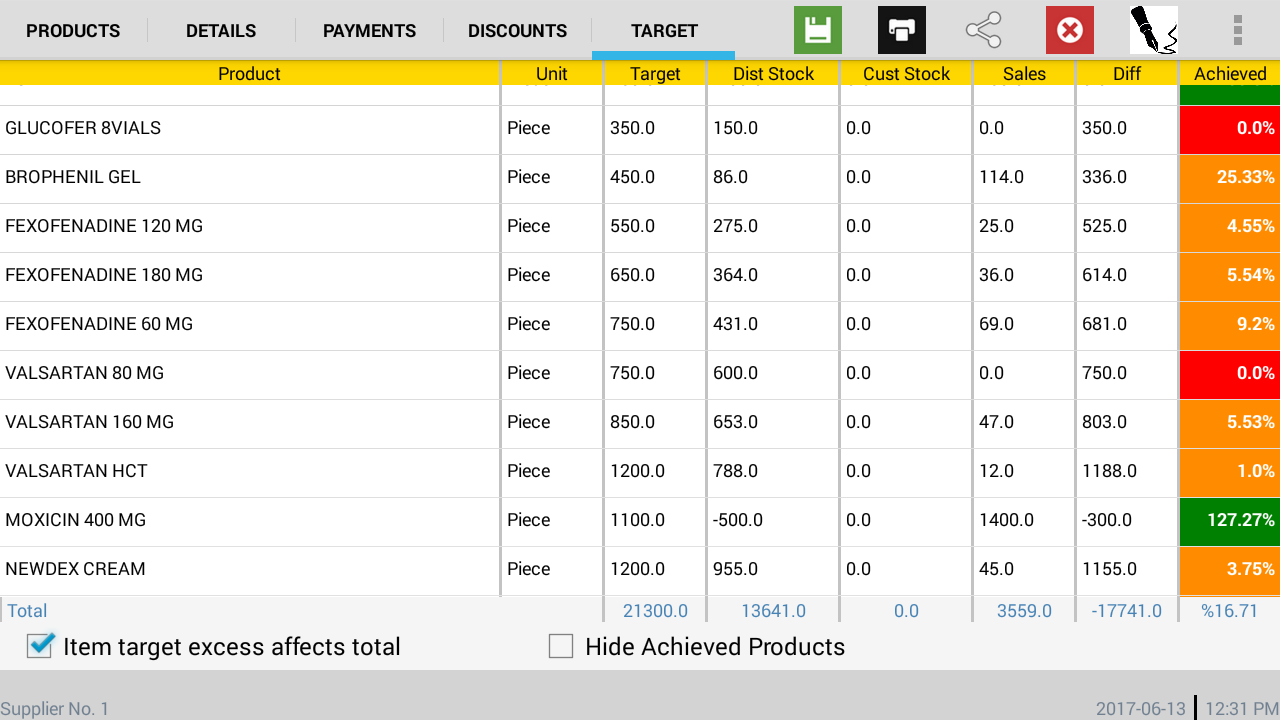Click the Product column header

pyautogui.click(x=249, y=74)
